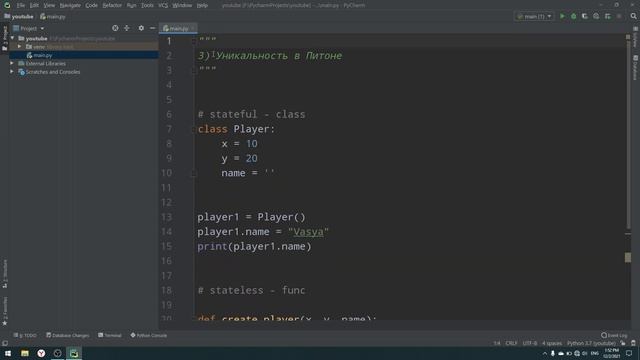This screenshot has width=640, height=360.
Task: Open the VCS menu
Action: pos(163,5)
